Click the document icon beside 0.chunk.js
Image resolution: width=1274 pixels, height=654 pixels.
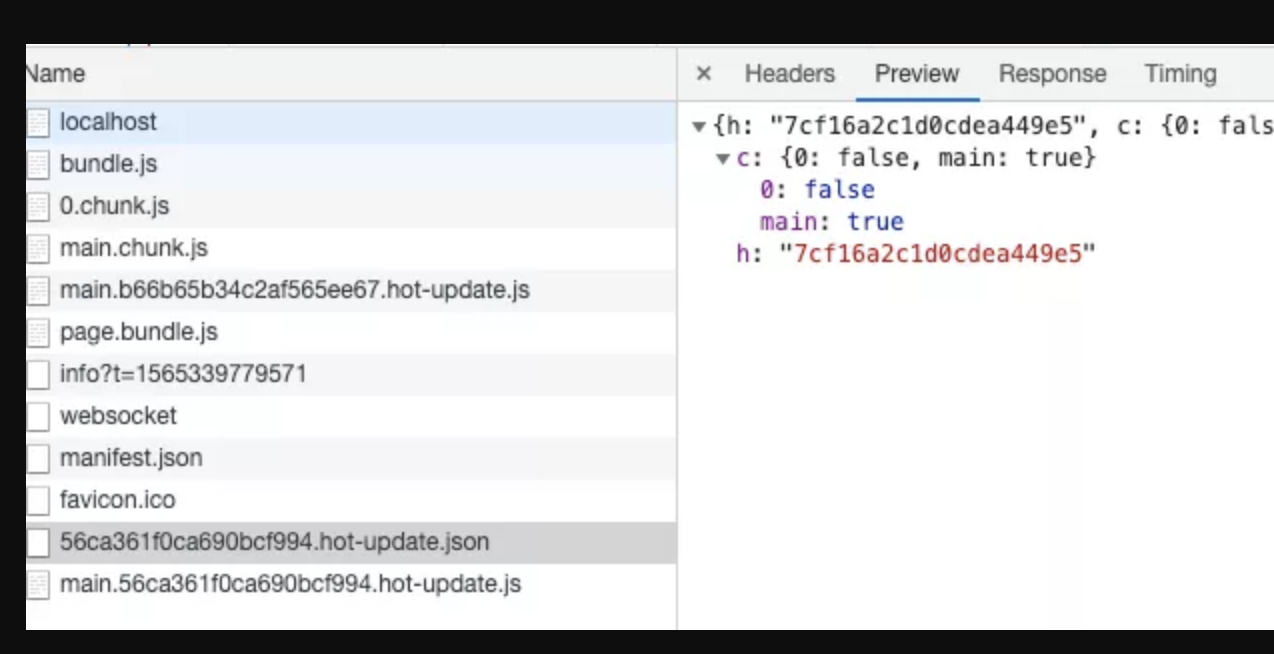[38, 207]
